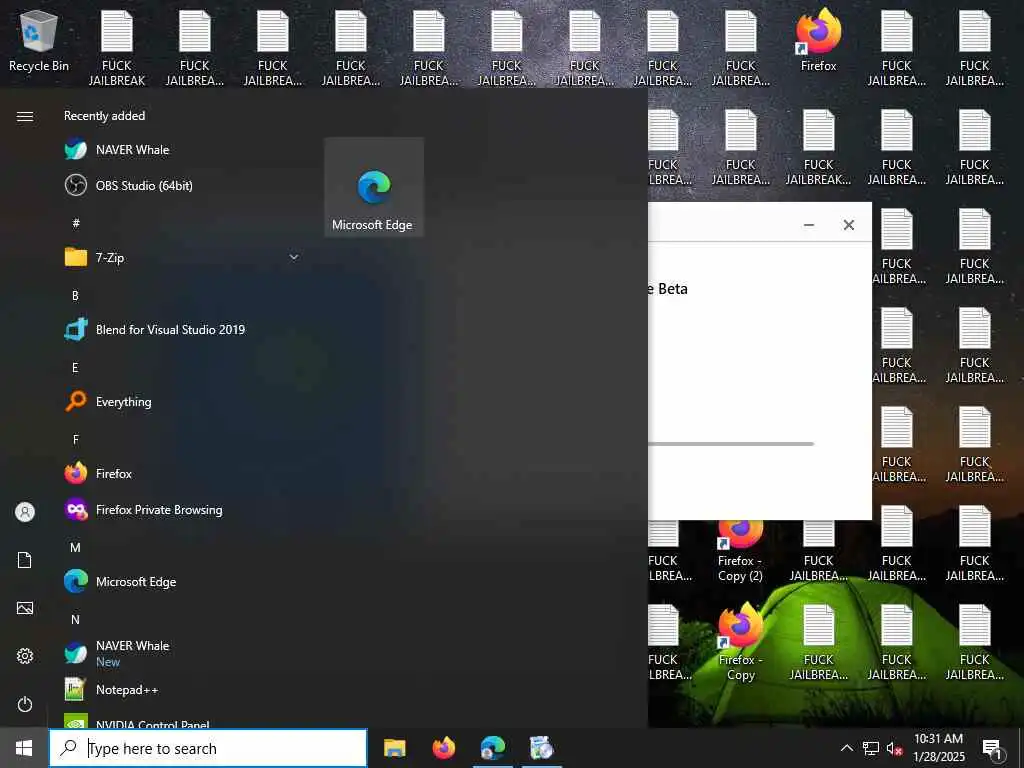Expand the 7-Zip folder chevron

coord(294,257)
